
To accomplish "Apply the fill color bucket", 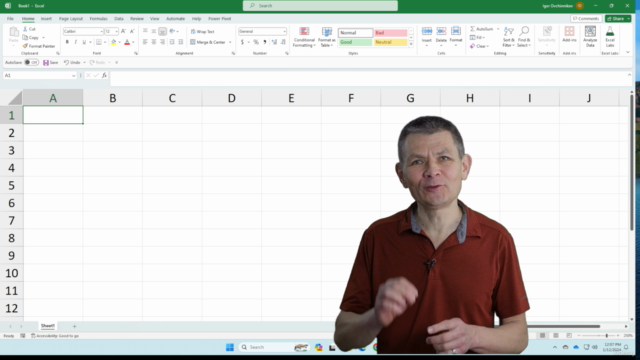I will pyautogui.click(x=113, y=42).
